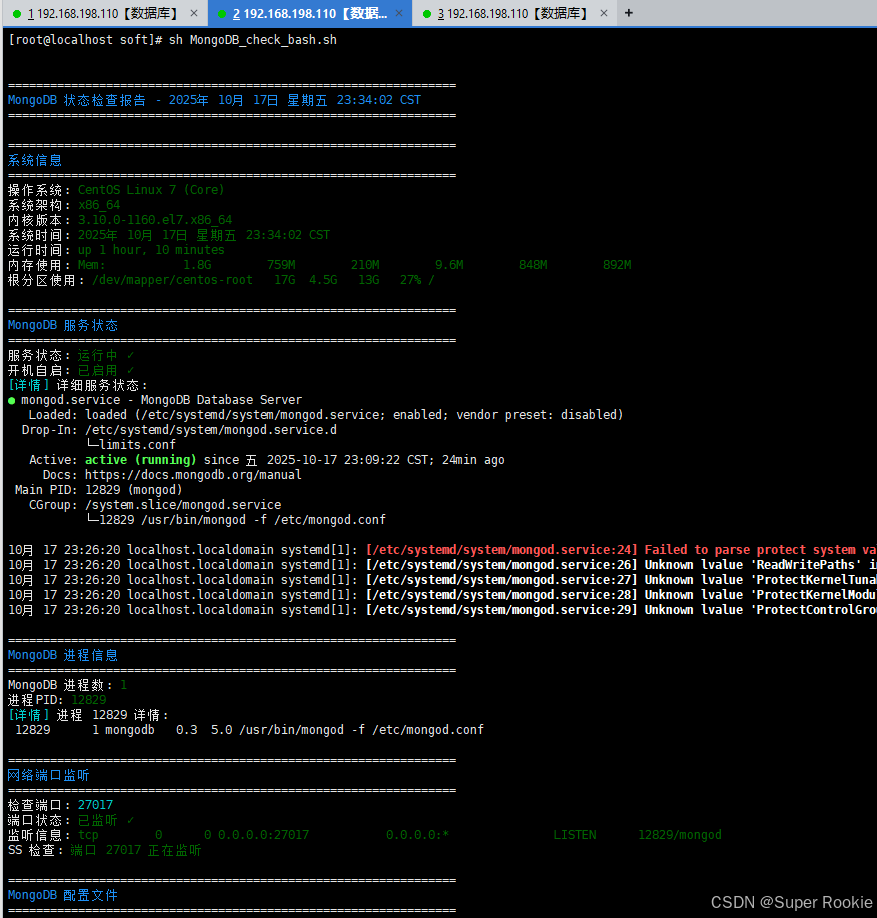
Task: Click the 'Loaded: loaded' line
Action: [x=326, y=415]
